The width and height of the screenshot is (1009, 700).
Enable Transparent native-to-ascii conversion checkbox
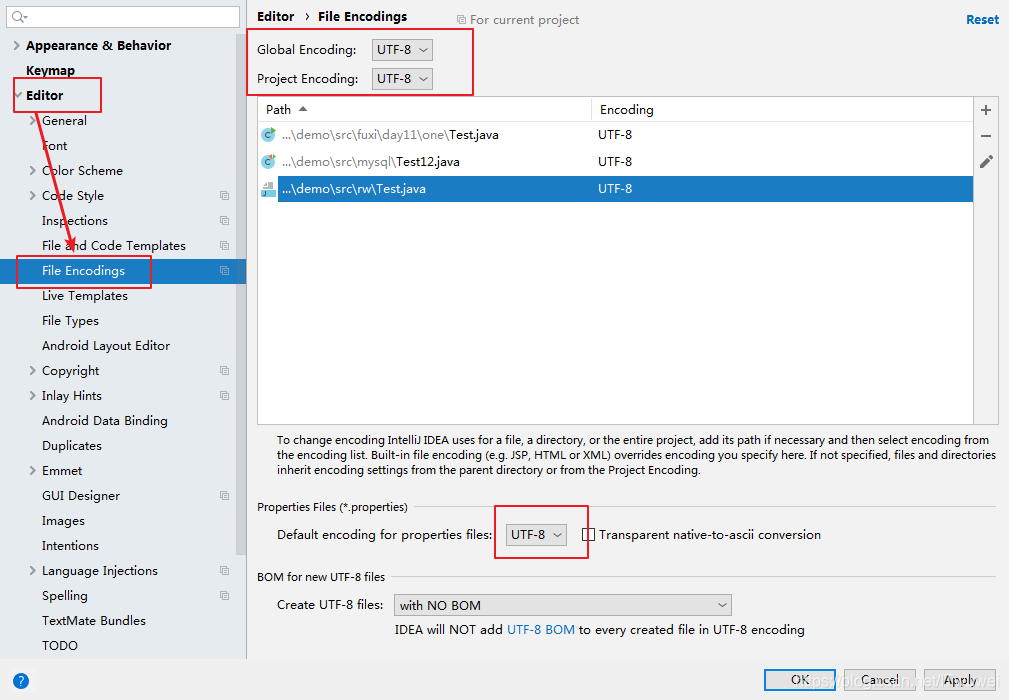point(588,535)
